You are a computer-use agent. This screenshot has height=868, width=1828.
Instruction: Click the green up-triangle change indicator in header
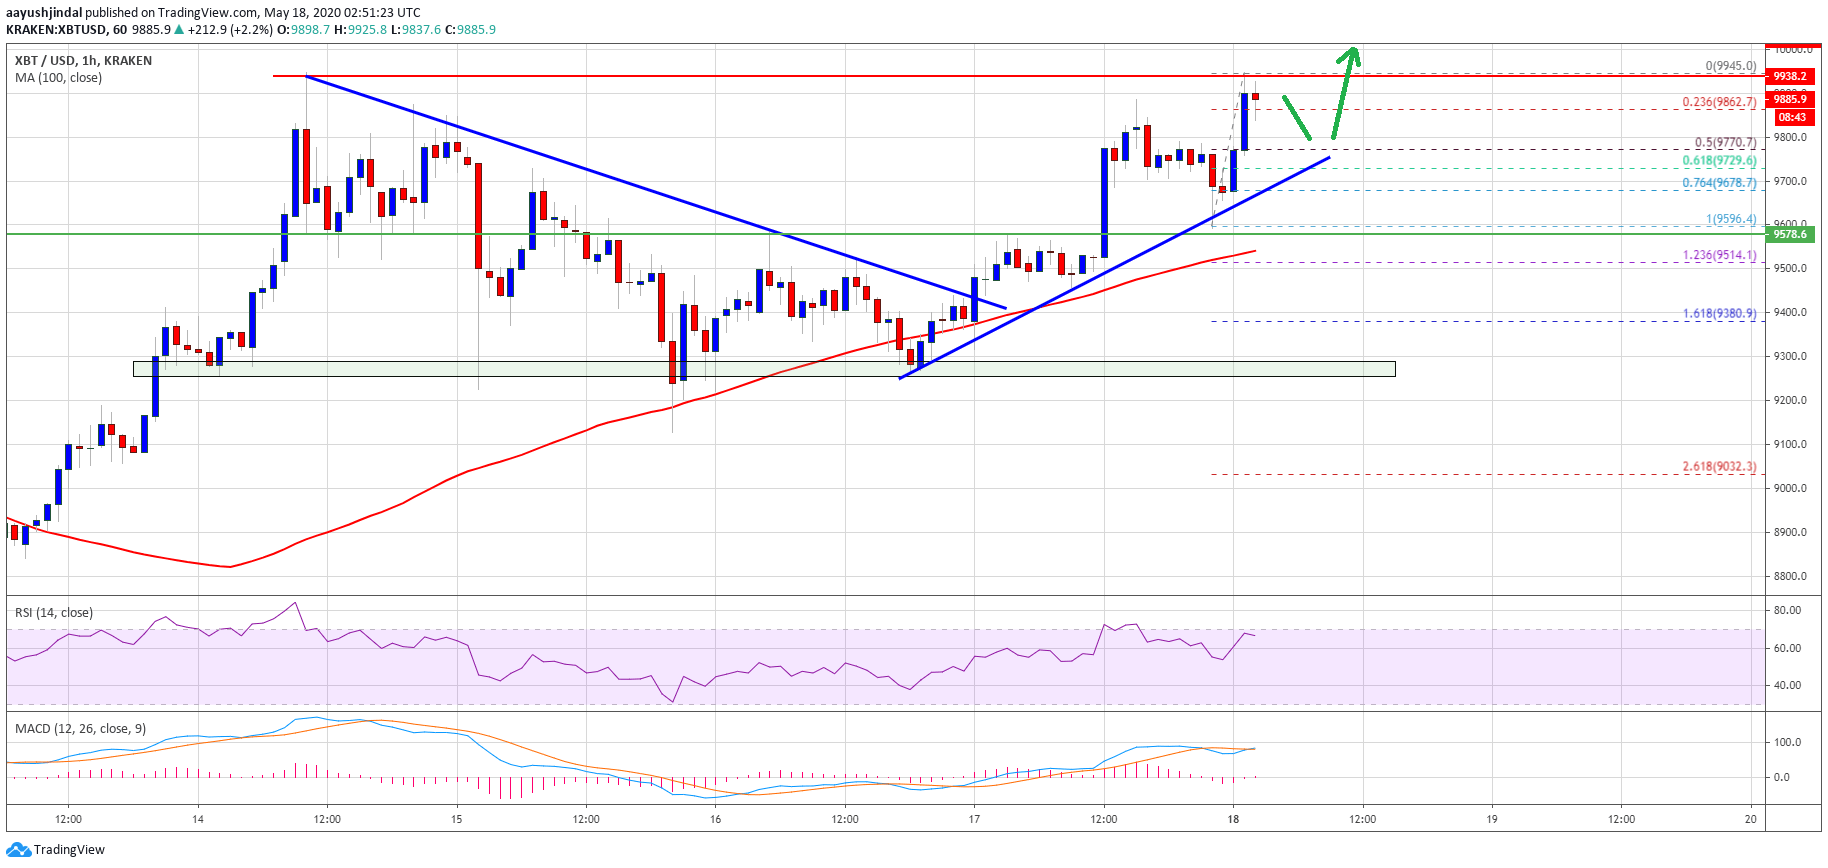click(x=179, y=30)
